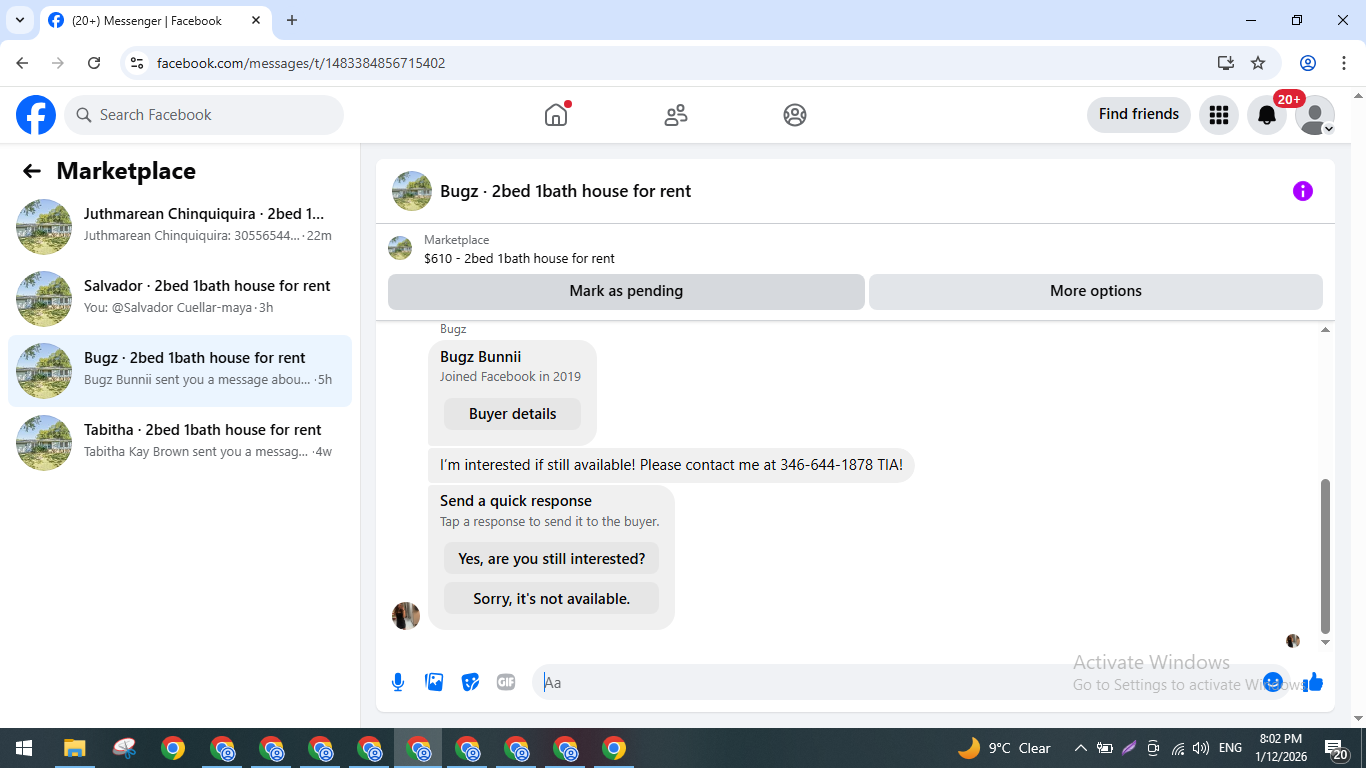Bookmark this page with star icon
1366x768 pixels.
pos(1258,63)
